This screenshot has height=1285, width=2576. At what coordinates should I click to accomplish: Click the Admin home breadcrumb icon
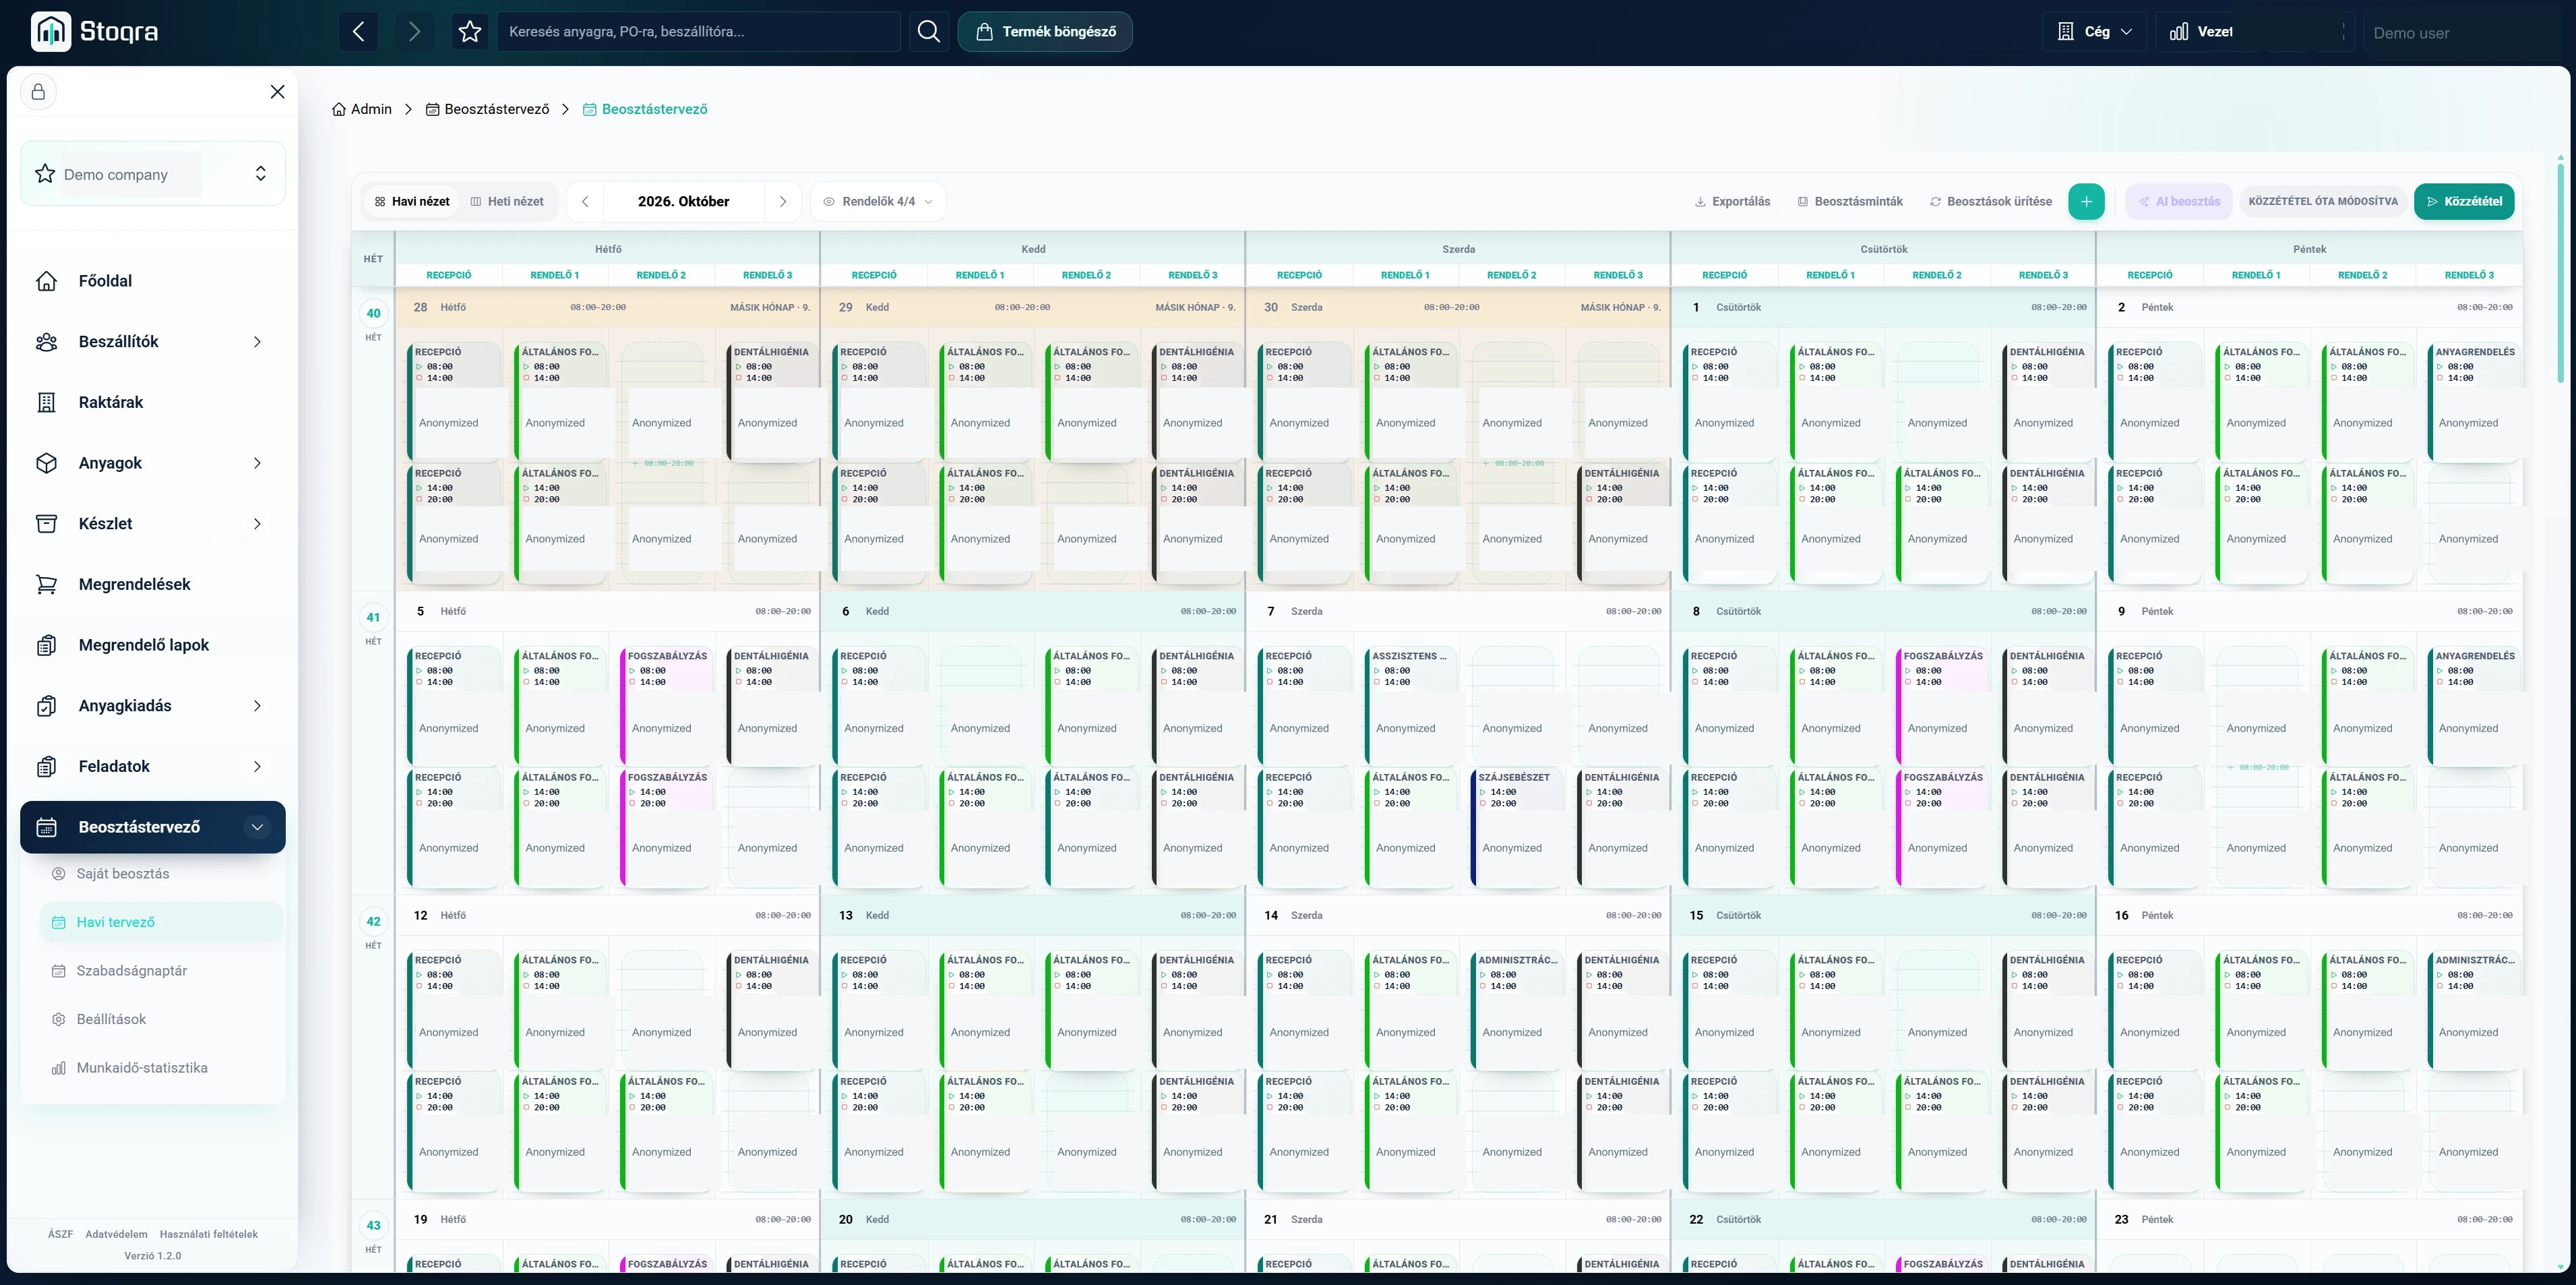coord(339,109)
